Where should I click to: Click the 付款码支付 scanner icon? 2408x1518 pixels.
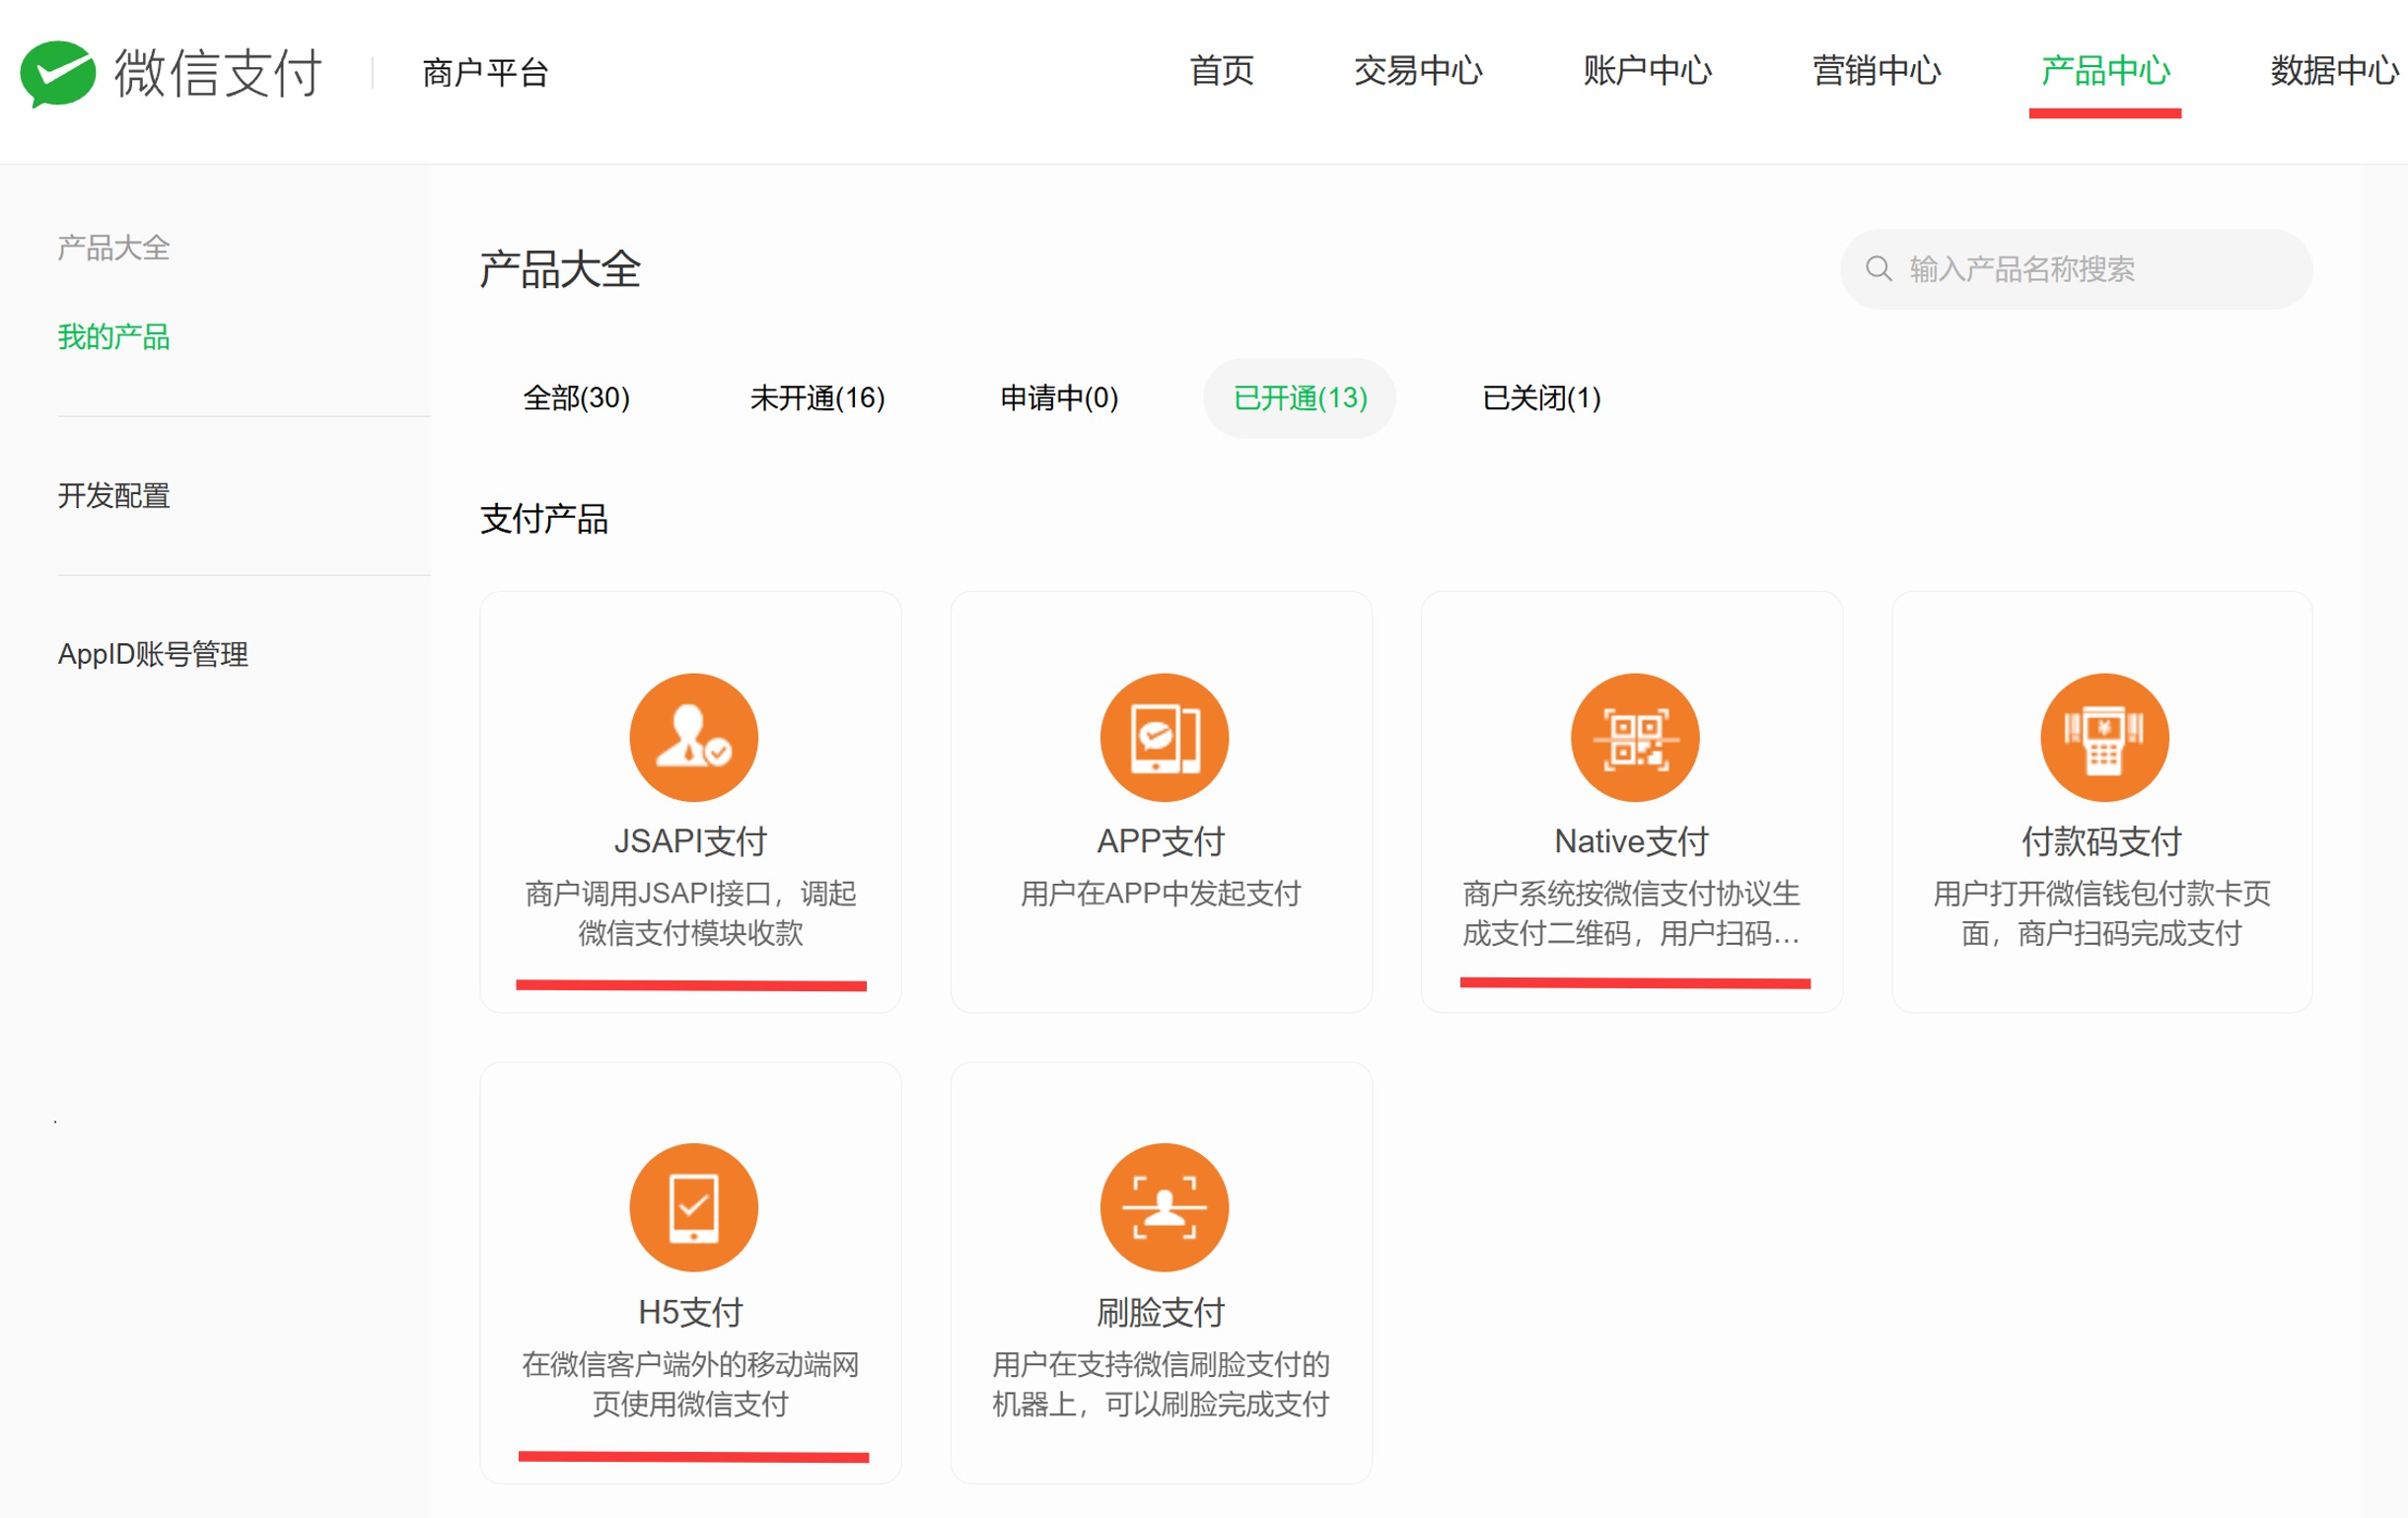pos(2104,737)
